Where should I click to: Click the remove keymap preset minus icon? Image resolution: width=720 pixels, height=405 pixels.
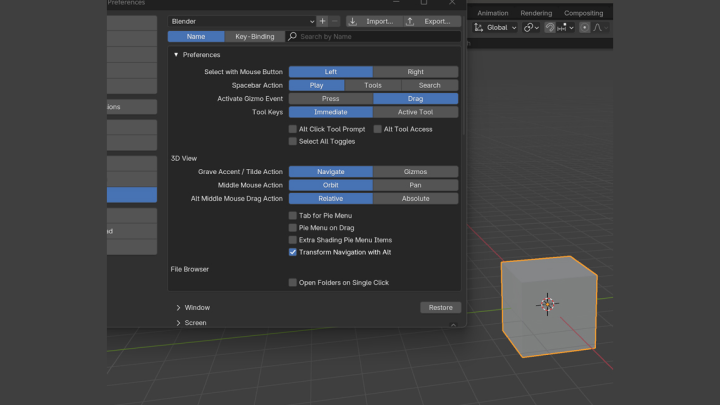pyautogui.click(x=334, y=21)
